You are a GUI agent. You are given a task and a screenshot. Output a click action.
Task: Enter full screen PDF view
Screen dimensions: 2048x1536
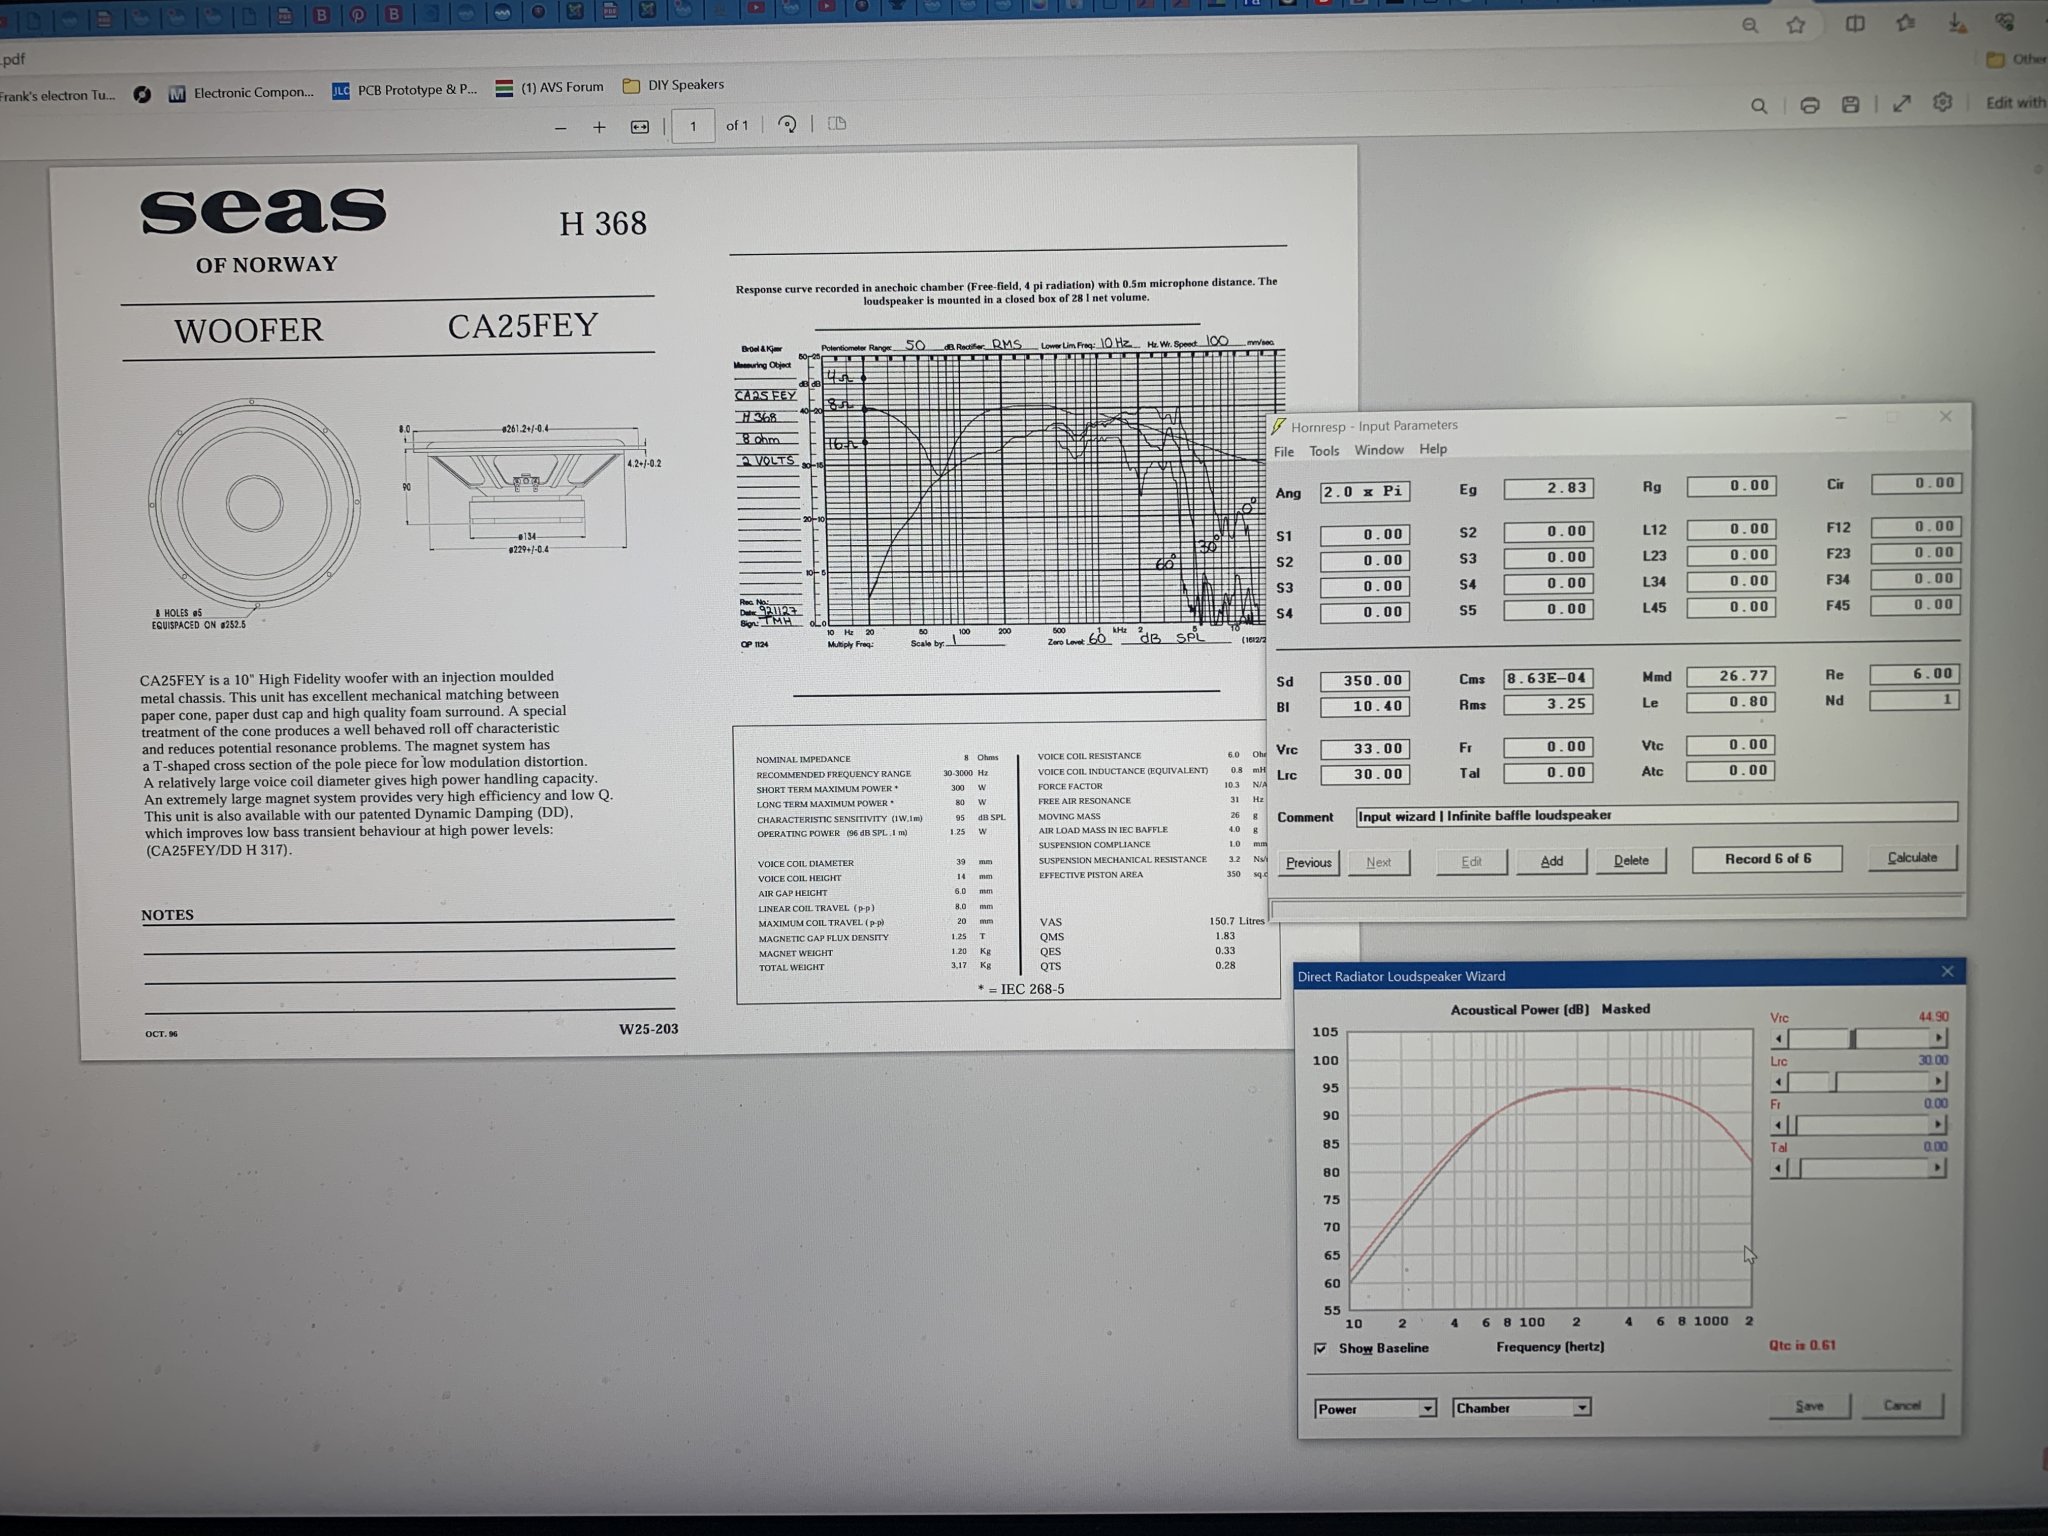tap(1901, 103)
